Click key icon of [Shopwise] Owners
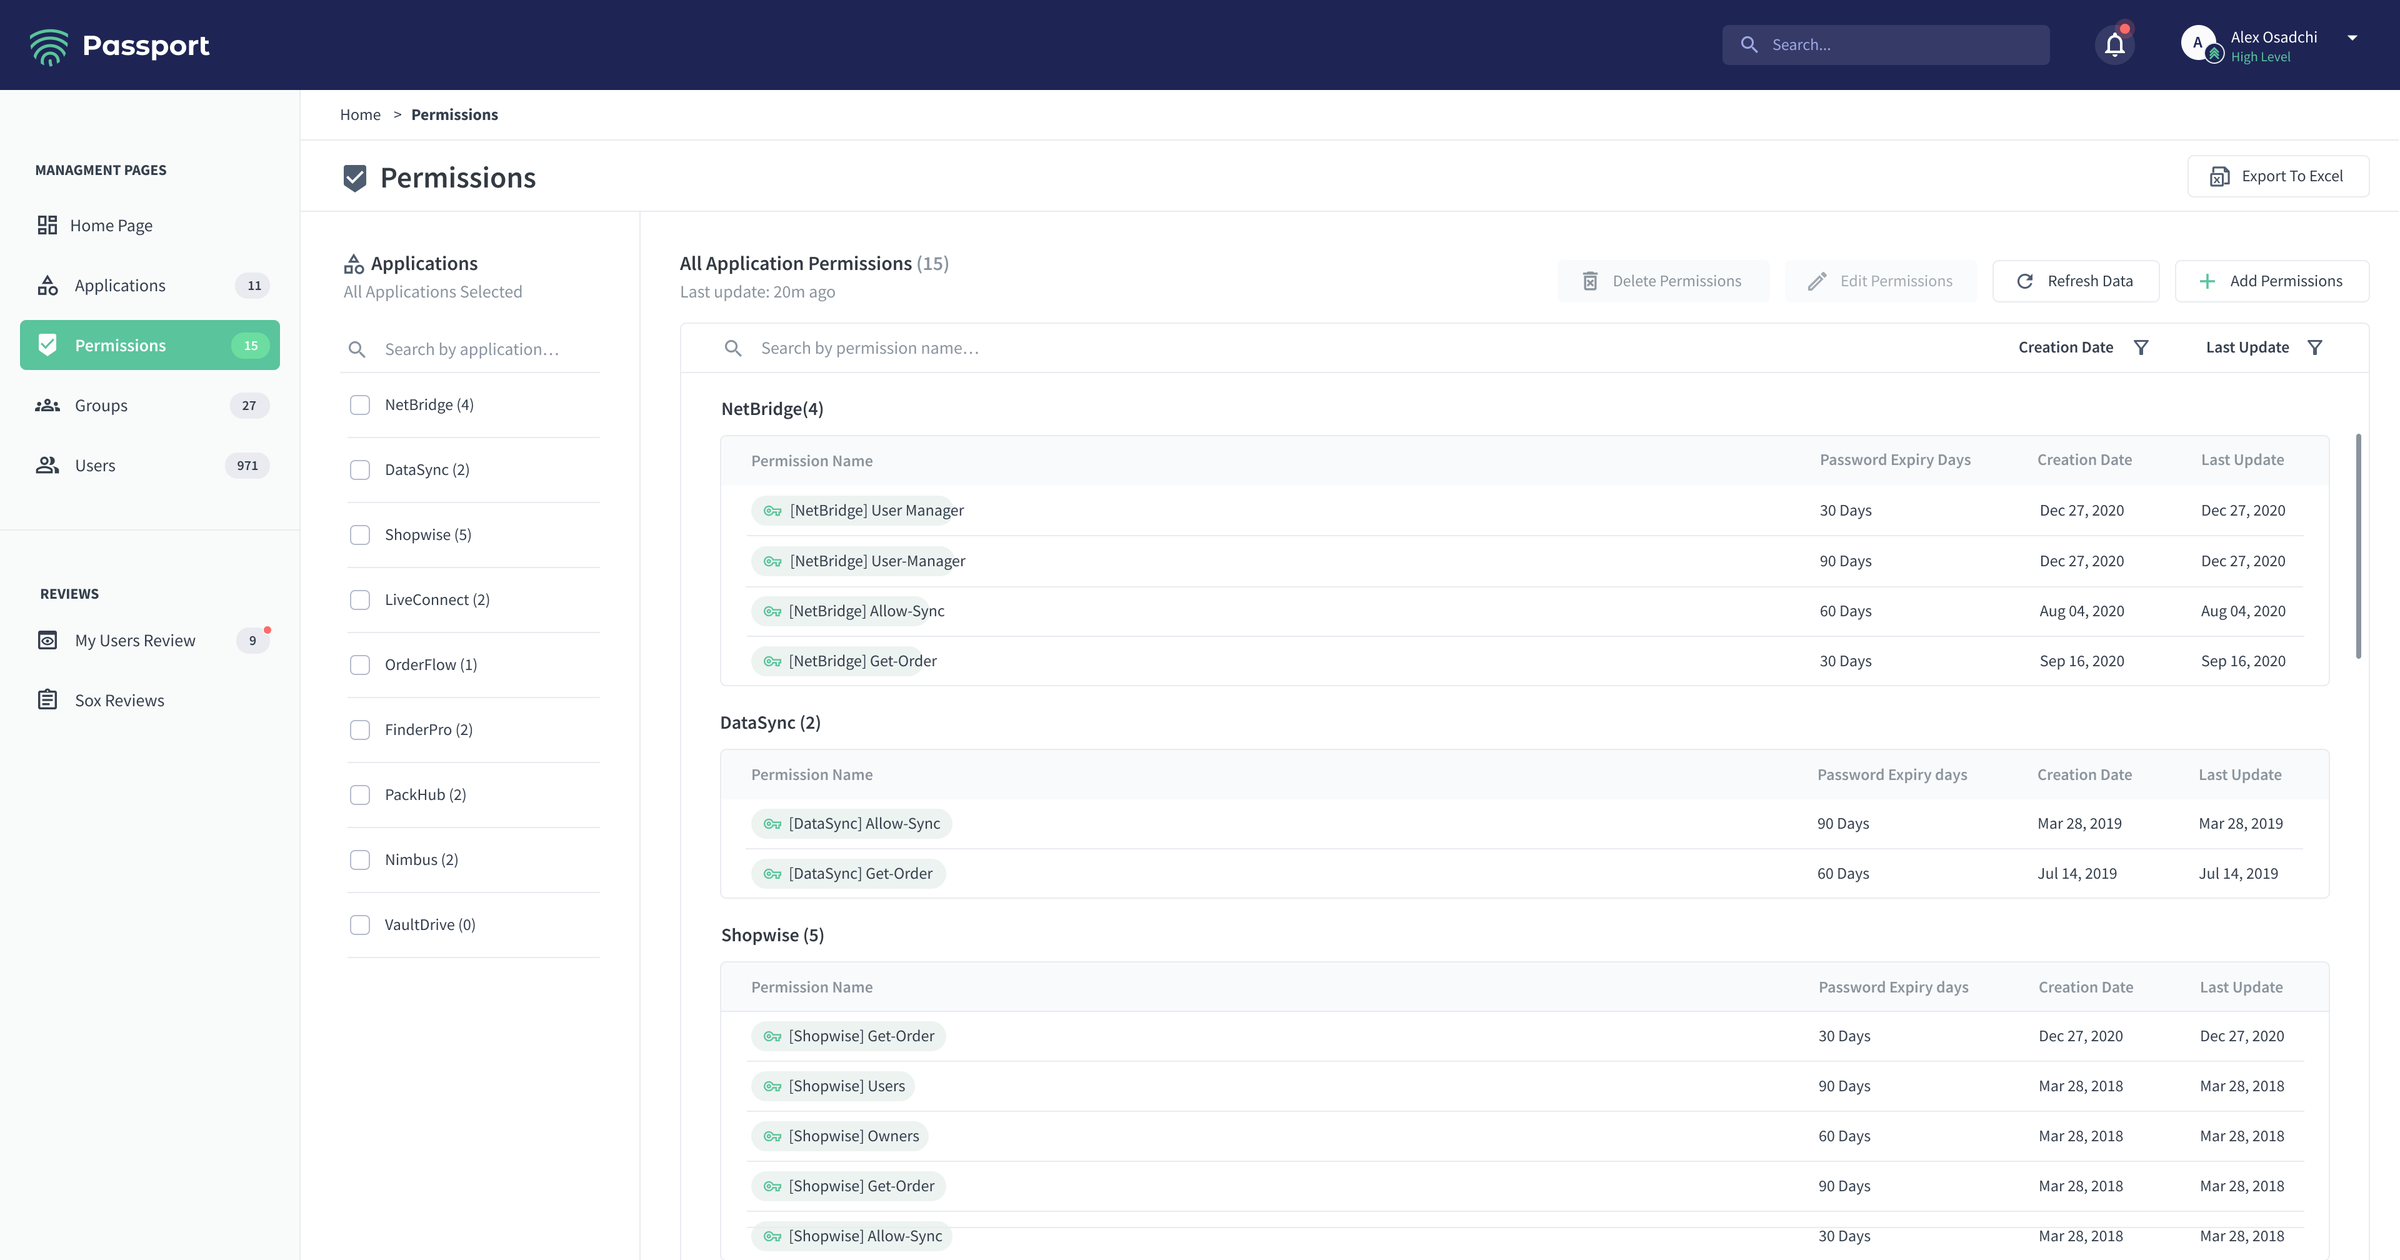 tap(772, 1136)
